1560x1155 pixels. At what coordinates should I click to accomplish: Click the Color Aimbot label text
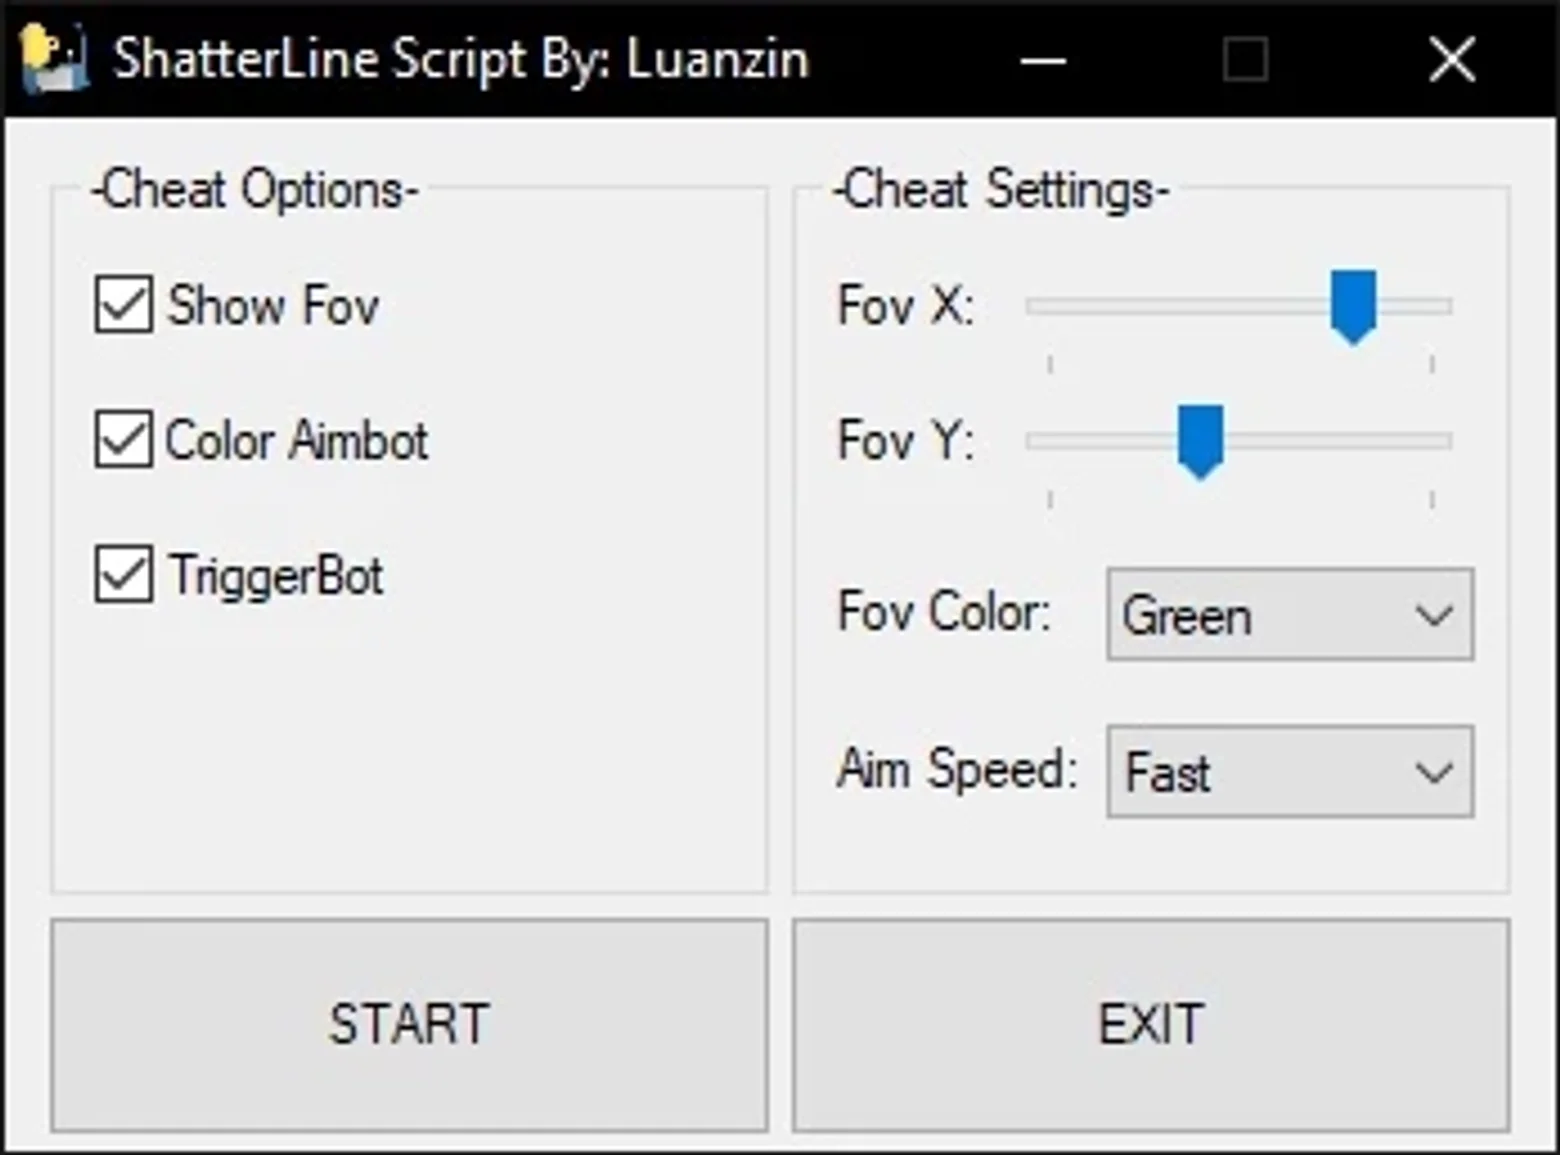[x=297, y=440]
